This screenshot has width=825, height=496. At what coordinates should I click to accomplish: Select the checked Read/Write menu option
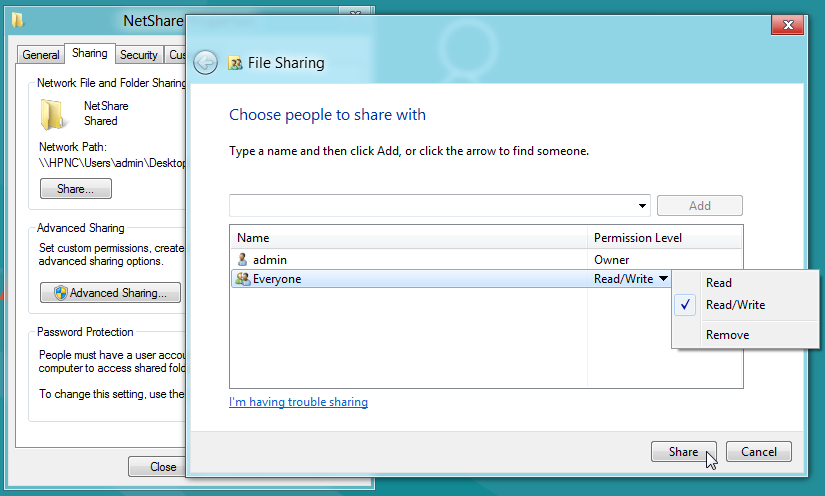click(x=734, y=305)
